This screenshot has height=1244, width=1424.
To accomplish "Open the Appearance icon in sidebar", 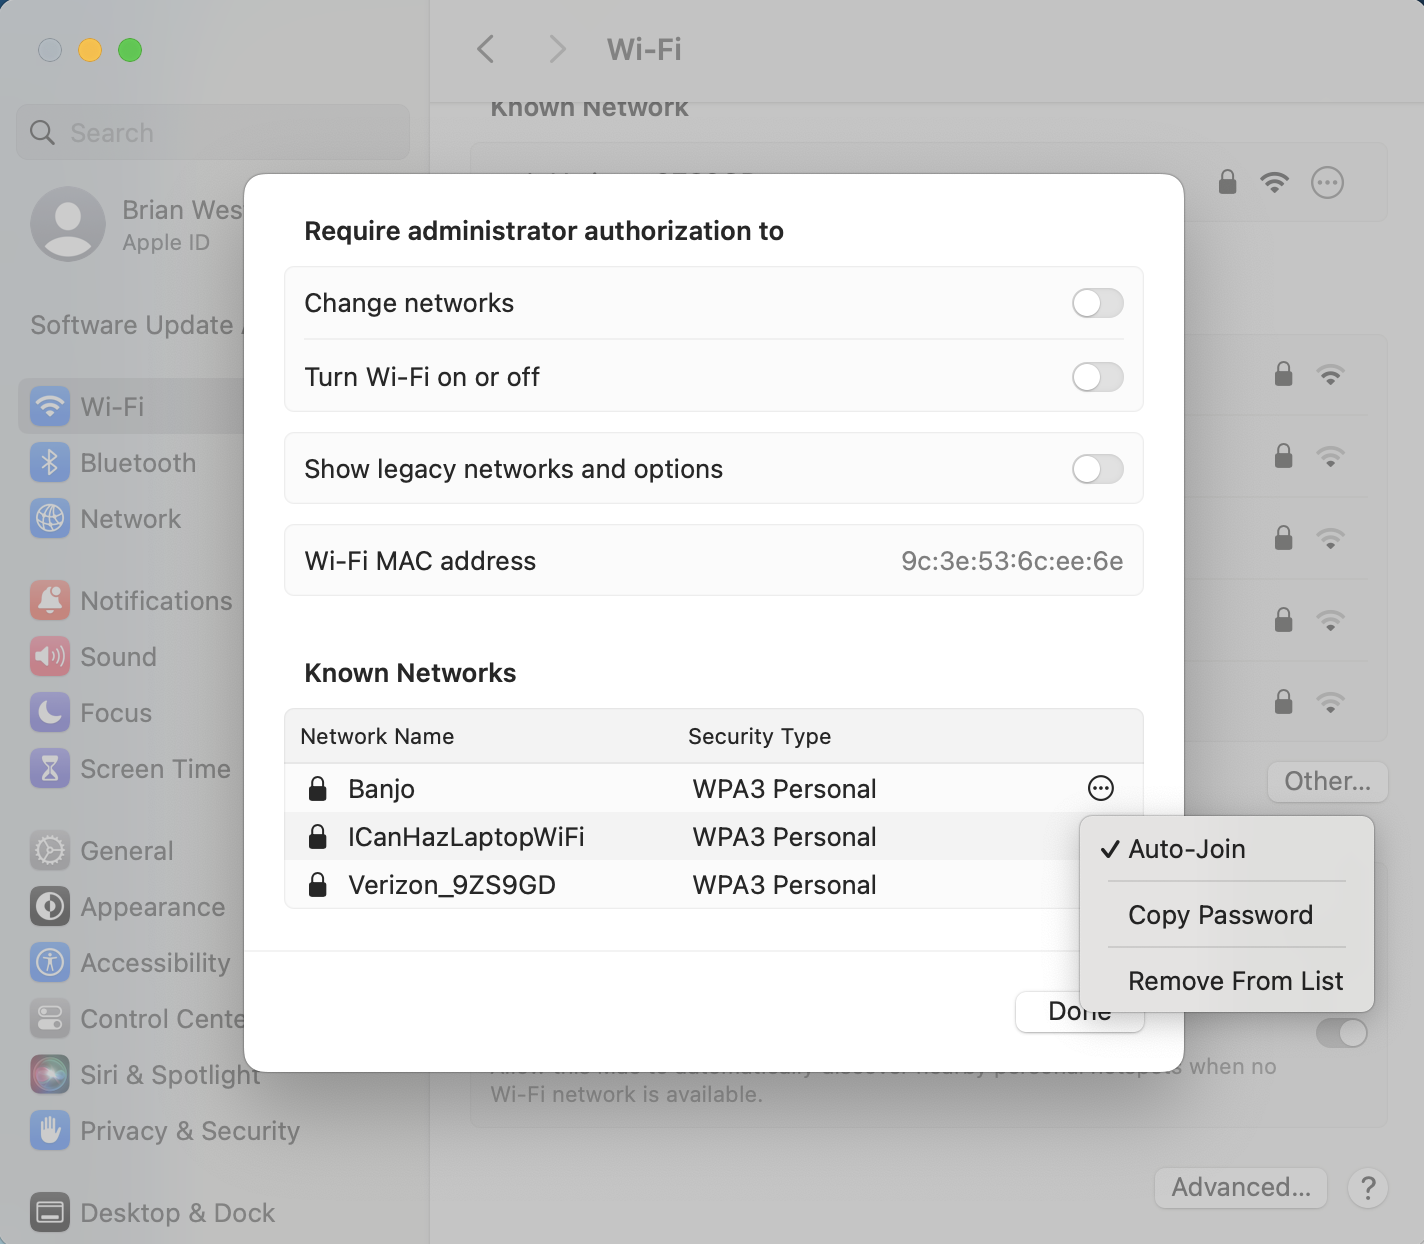I will click(x=50, y=906).
